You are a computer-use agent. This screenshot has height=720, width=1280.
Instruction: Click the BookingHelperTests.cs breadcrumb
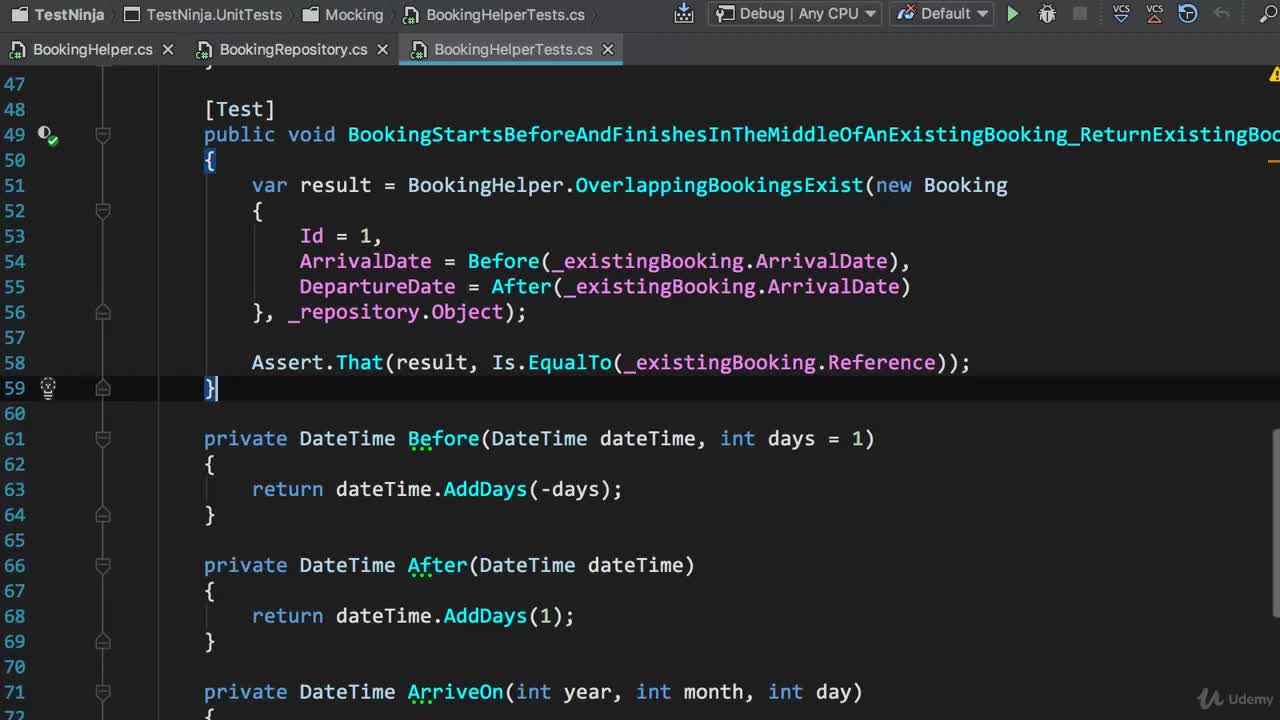(x=494, y=15)
